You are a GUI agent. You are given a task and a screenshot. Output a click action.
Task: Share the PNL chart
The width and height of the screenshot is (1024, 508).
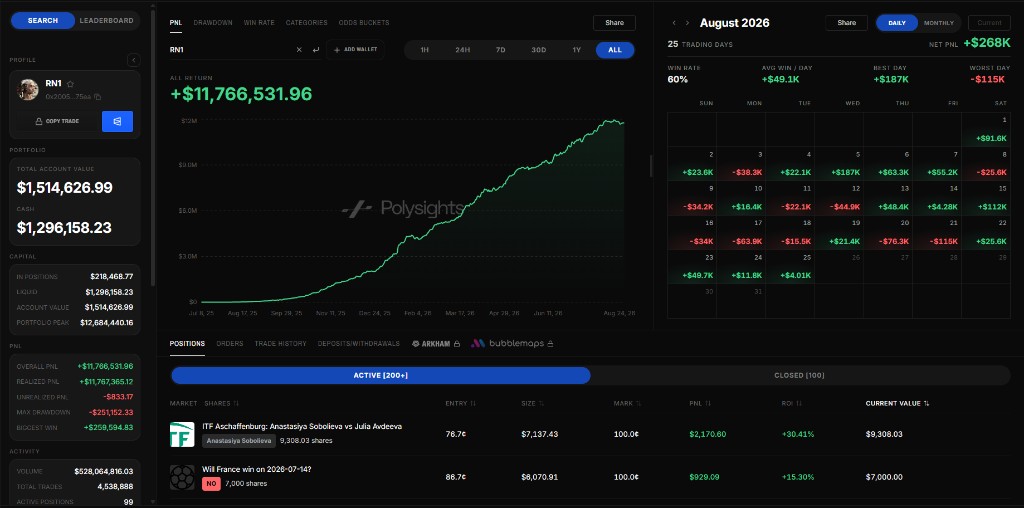click(x=615, y=23)
